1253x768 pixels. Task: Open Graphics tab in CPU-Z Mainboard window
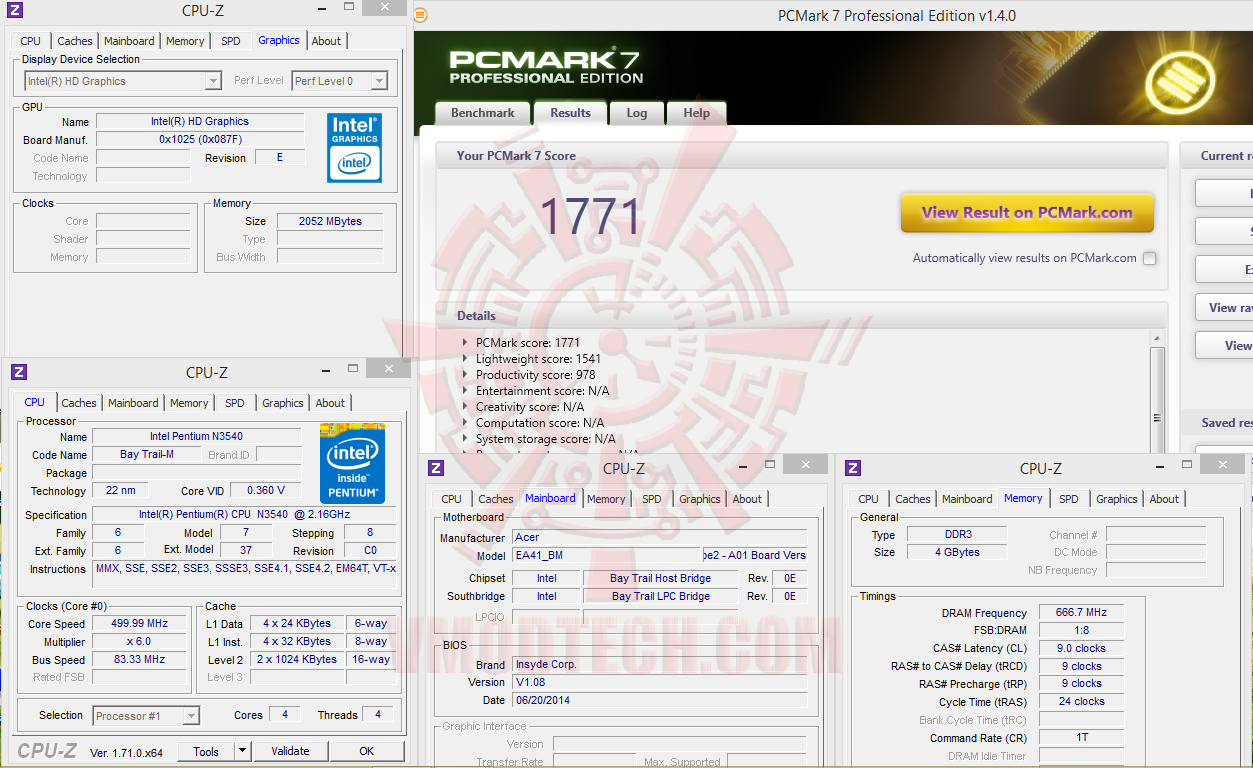coord(700,499)
